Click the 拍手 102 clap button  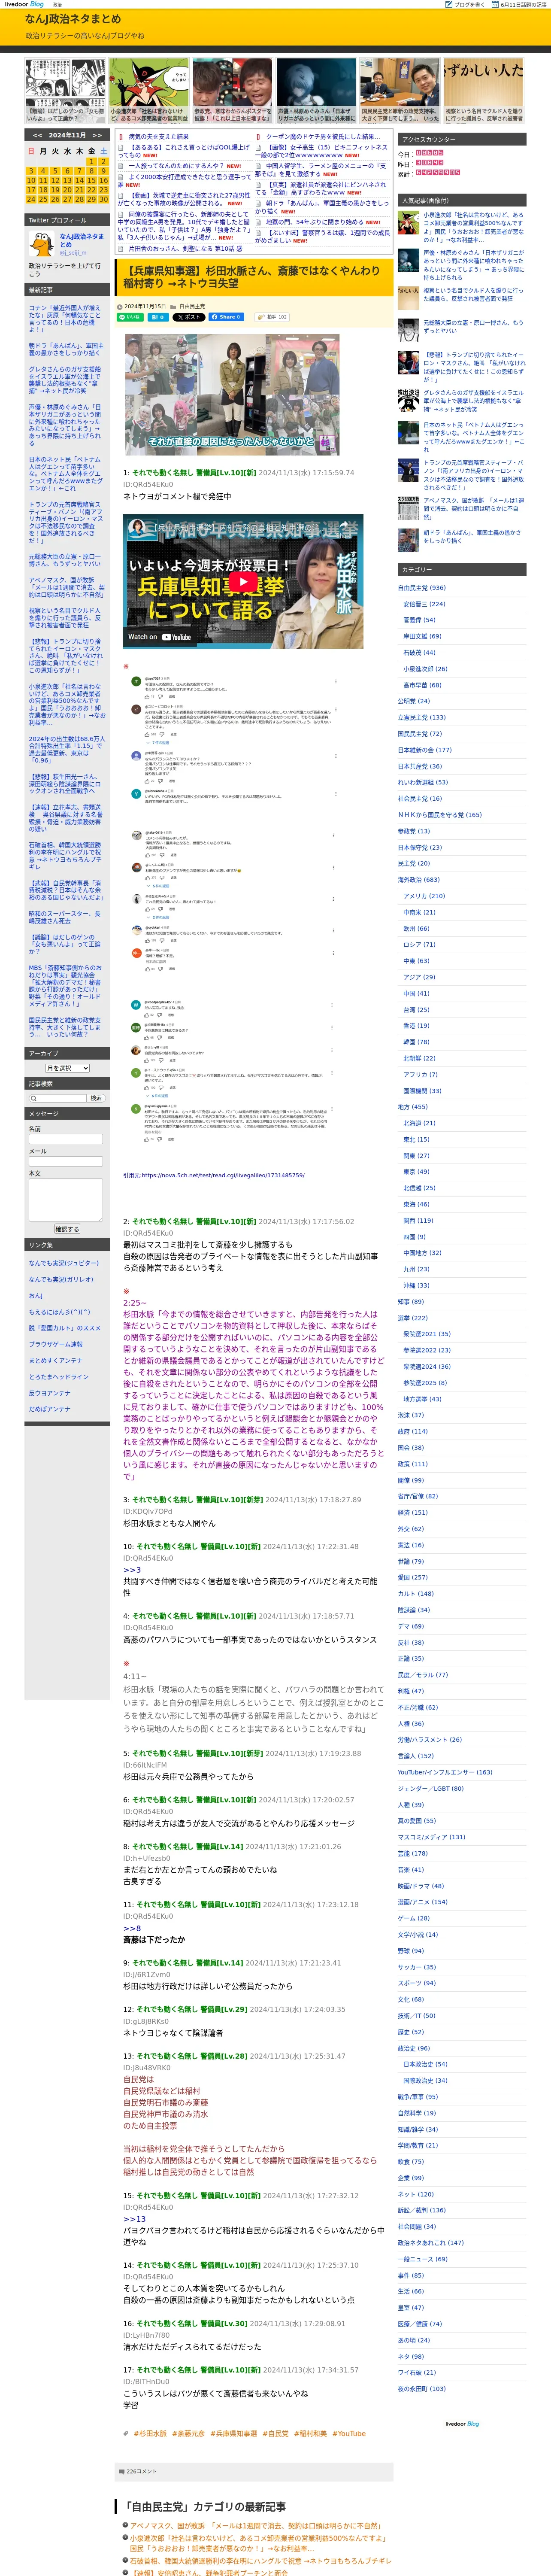pos(271,317)
